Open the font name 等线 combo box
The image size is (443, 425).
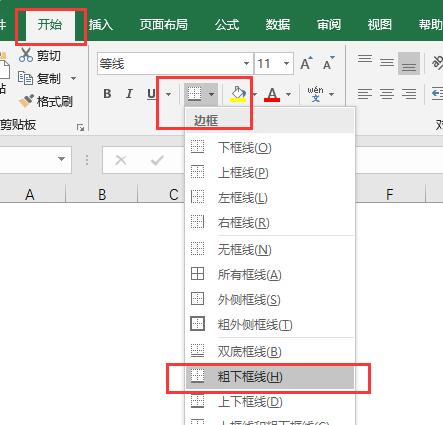coord(175,63)
